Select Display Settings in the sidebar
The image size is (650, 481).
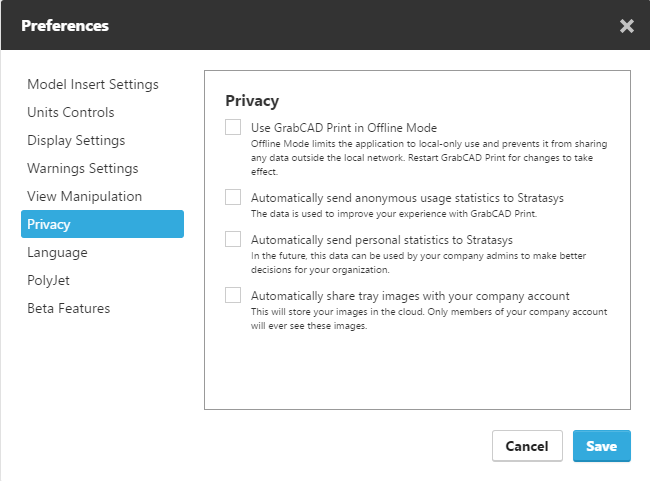point(76,141)
